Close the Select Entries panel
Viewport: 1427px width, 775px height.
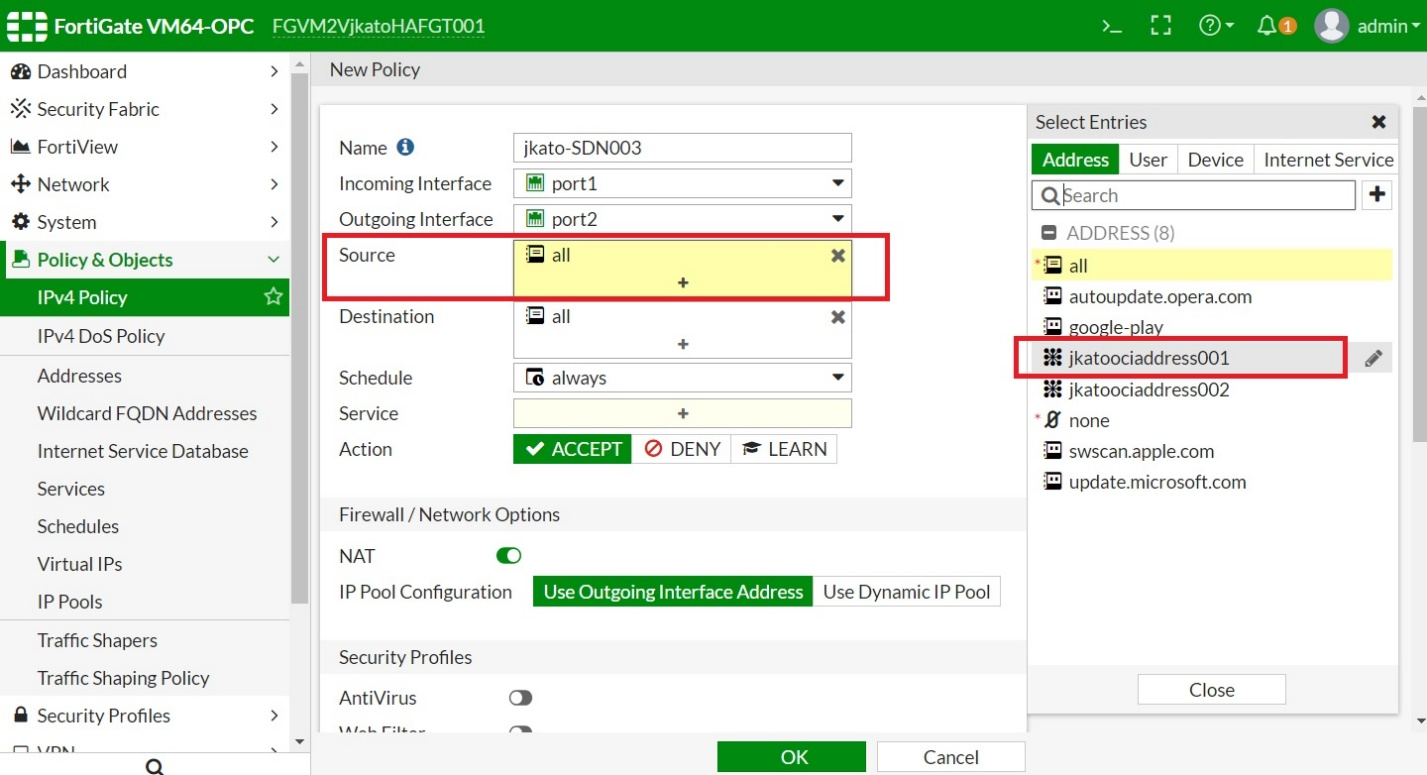click(1378, 121)
